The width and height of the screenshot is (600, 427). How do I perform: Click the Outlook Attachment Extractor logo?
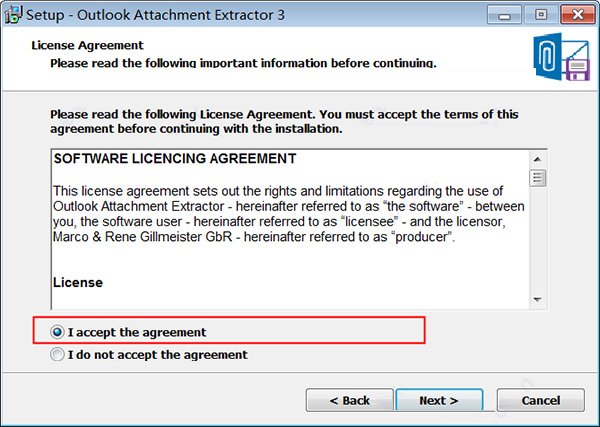[561, 57]
